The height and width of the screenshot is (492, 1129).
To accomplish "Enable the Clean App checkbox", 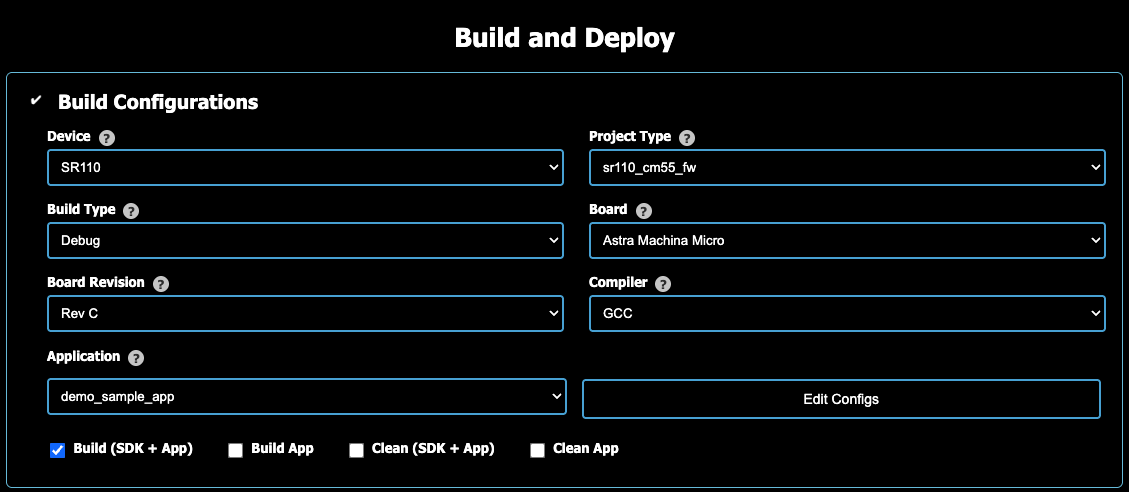I will click(x=537, y=450).
